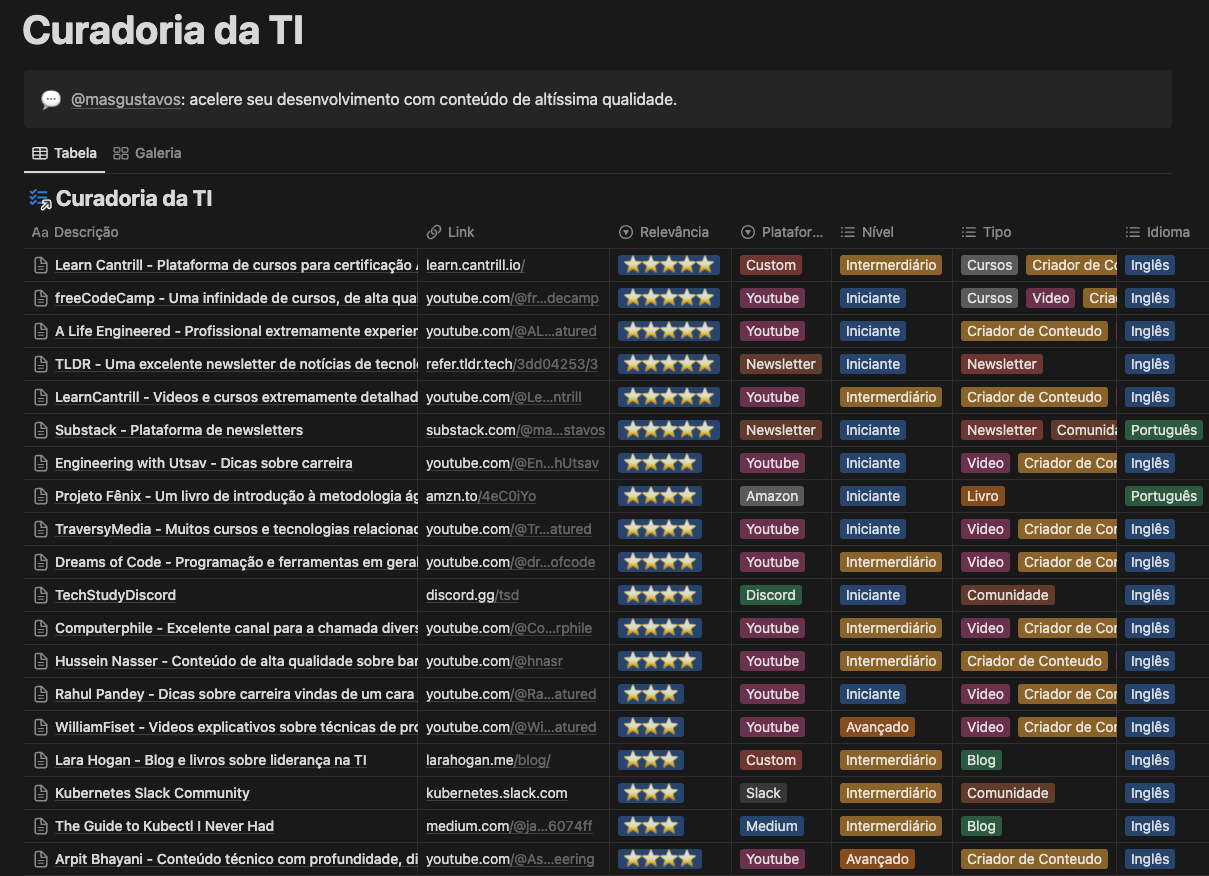Click the Newsletter platform tag in TLDR row
The height and width of the screenshot is (876, 1209).
coord(781,364)
